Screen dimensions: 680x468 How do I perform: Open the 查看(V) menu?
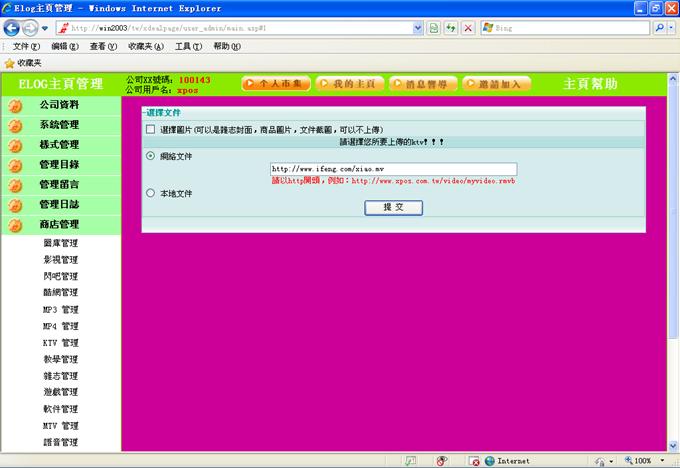[103, 46]
